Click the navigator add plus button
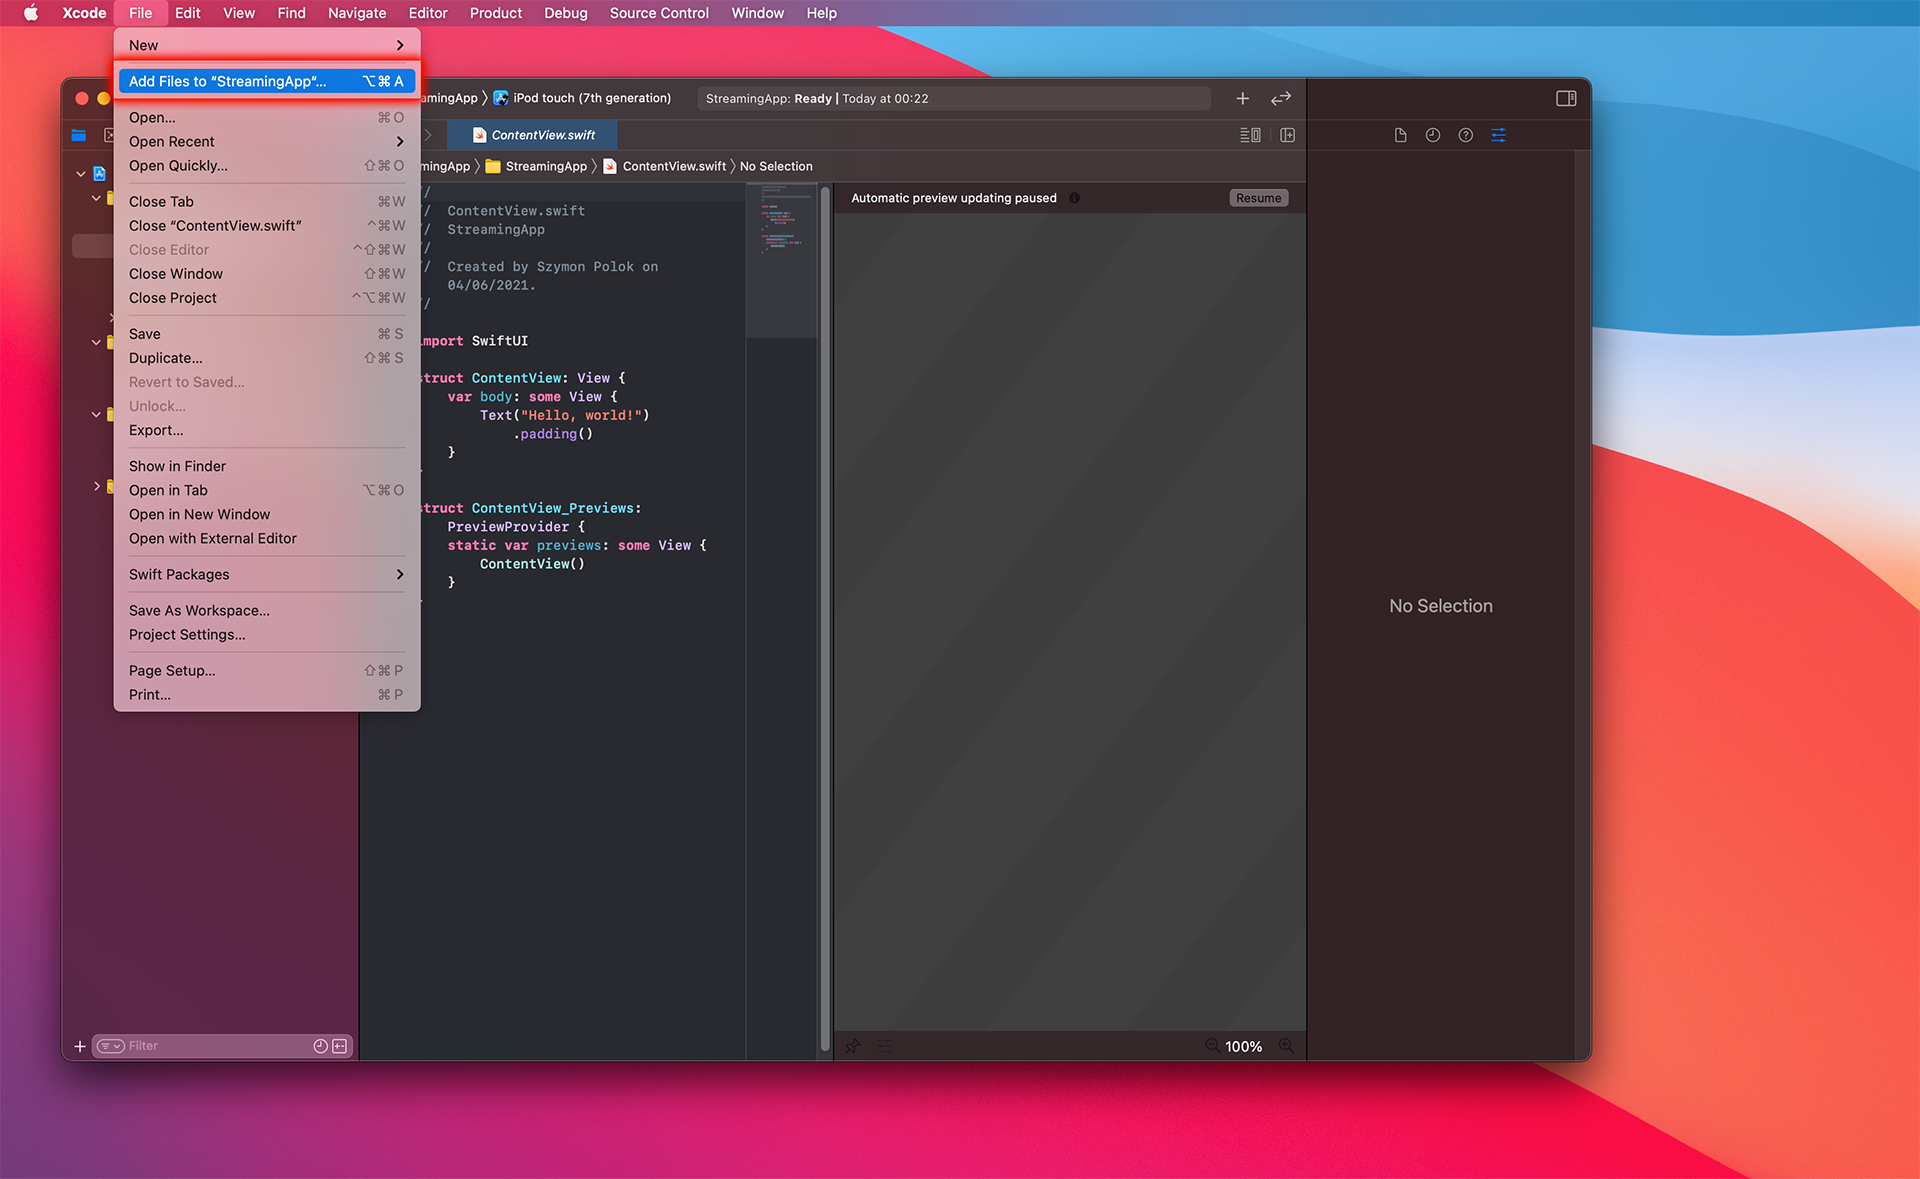Viewport: 1920px width, 1179px height. point(80,1046)
